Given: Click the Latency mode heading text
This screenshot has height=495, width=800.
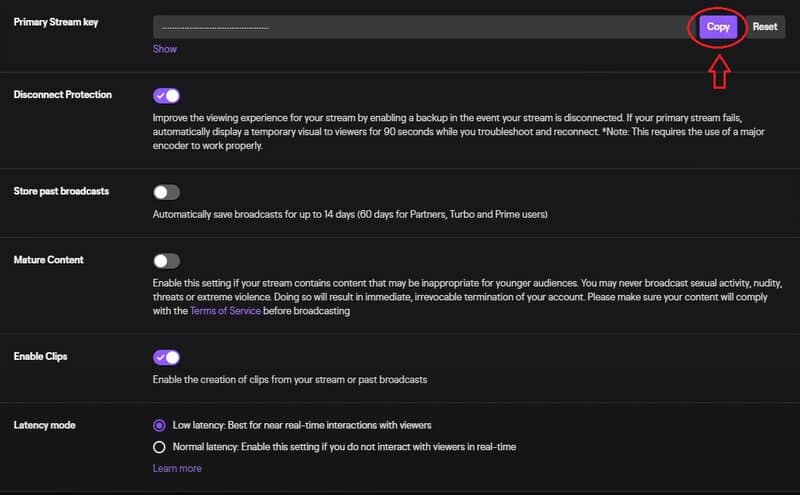Looking at the screenshot, I should [44, 425].
